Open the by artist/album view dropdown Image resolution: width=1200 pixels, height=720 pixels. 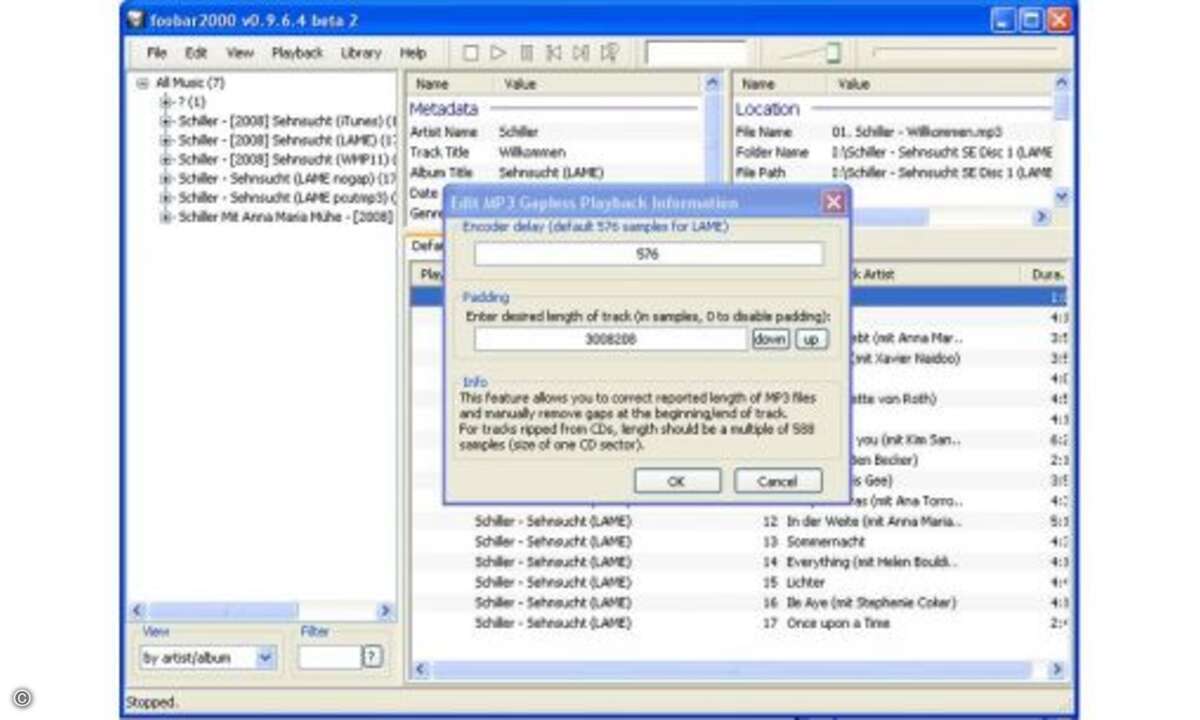tap(265, 657)
